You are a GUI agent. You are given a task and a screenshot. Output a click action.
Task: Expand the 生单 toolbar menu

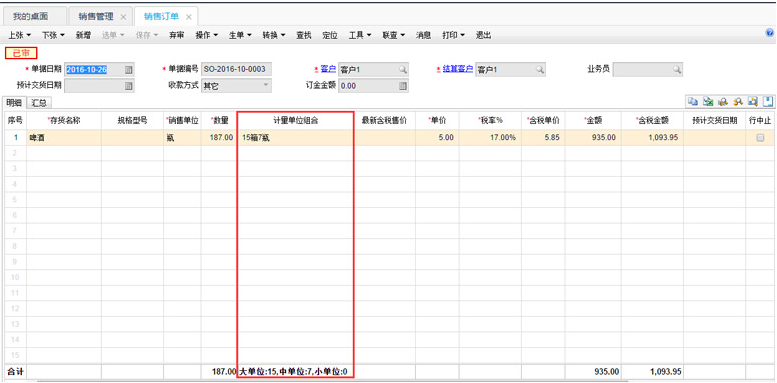pos(240,35)
